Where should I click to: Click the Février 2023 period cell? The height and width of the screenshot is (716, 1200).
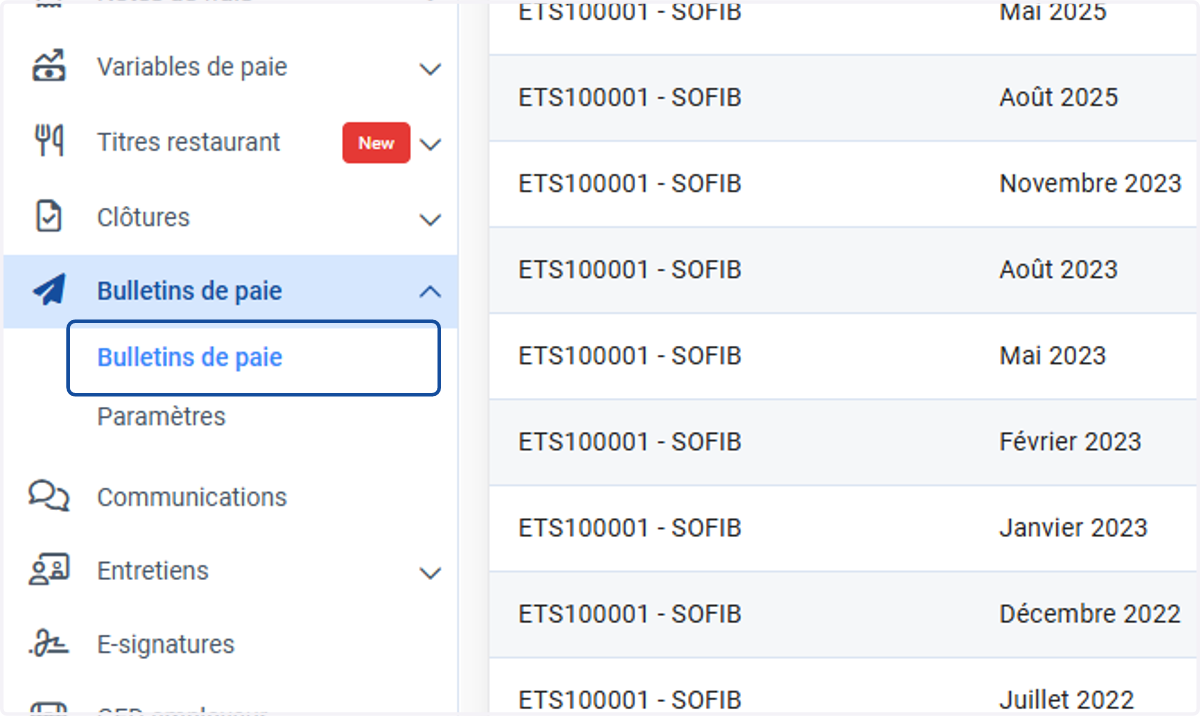coord(1070,441)
